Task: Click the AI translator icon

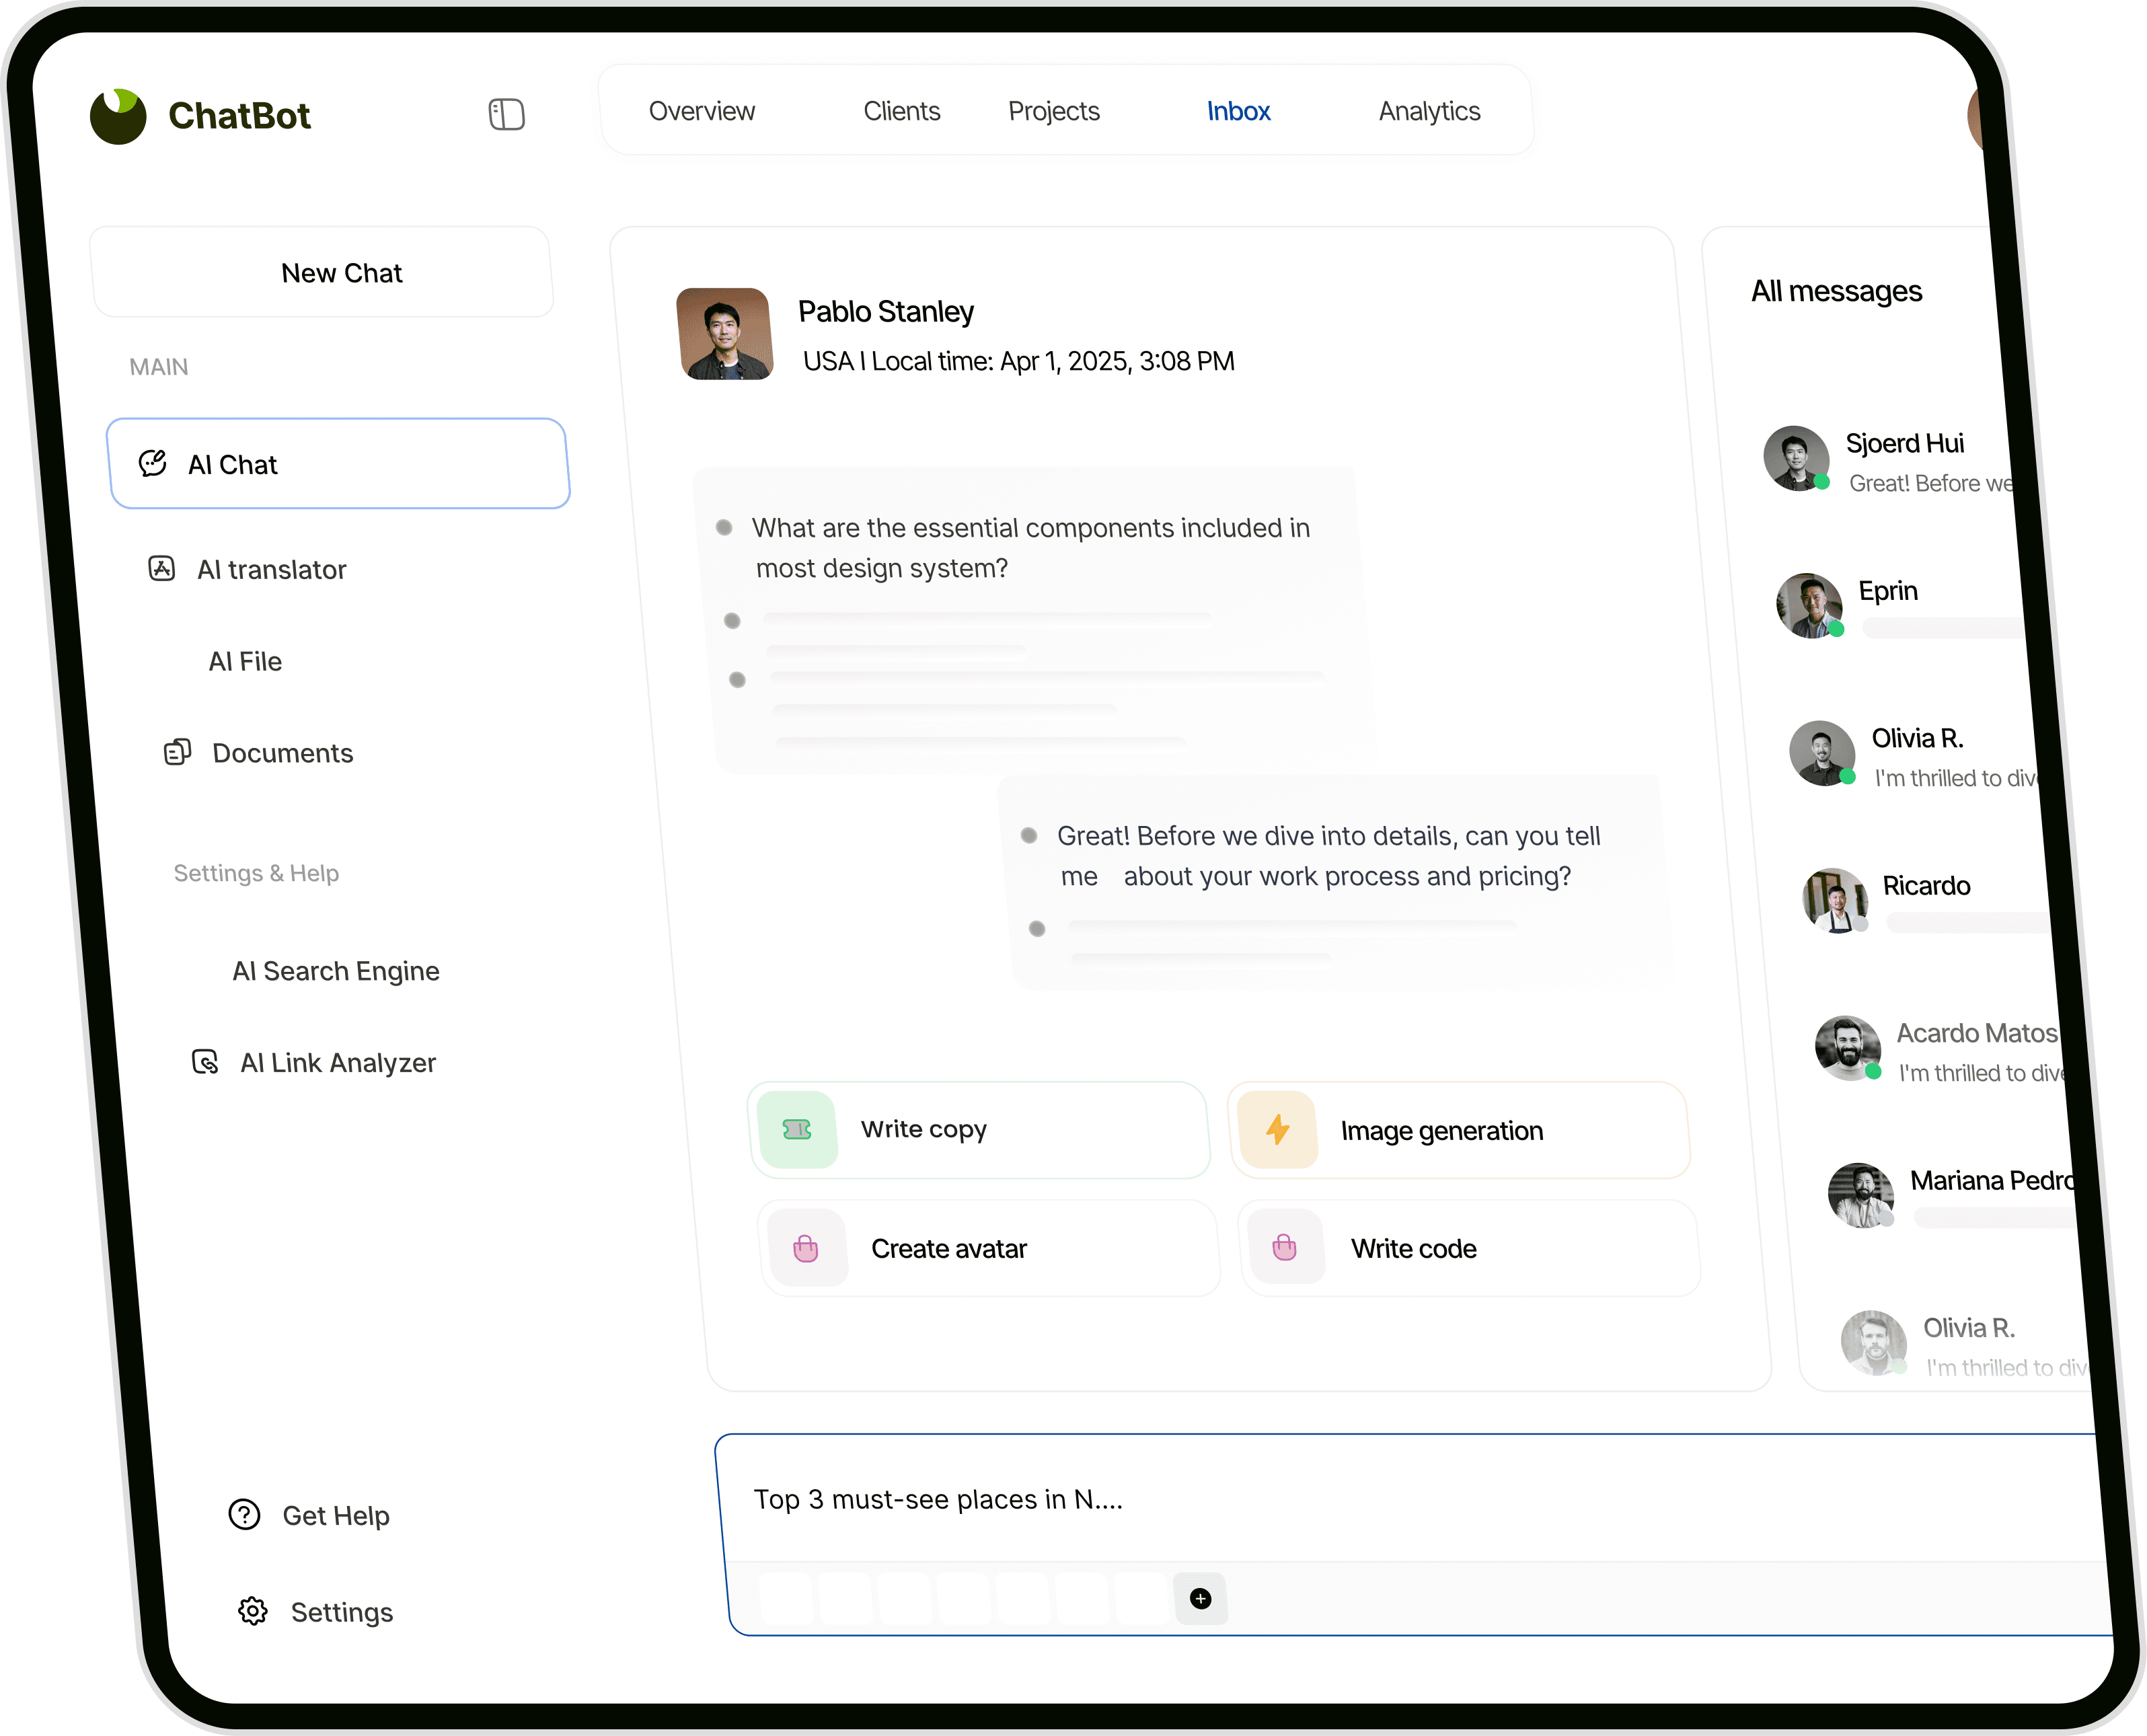Action: (x=162, y=569)
